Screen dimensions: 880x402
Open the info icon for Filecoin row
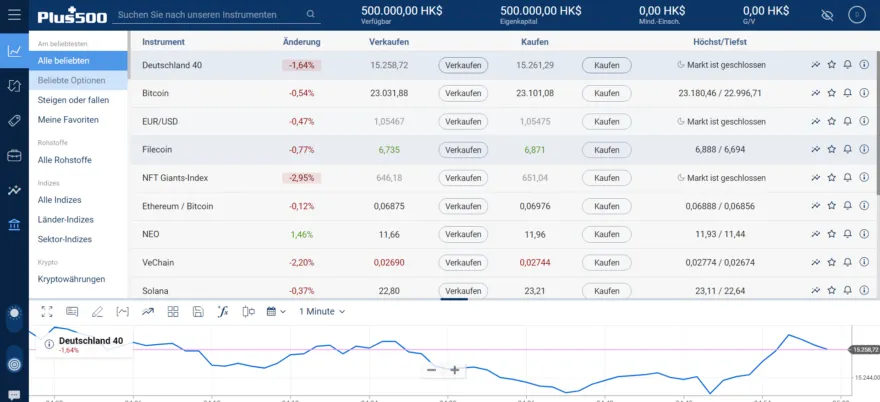tap(864, 149)
